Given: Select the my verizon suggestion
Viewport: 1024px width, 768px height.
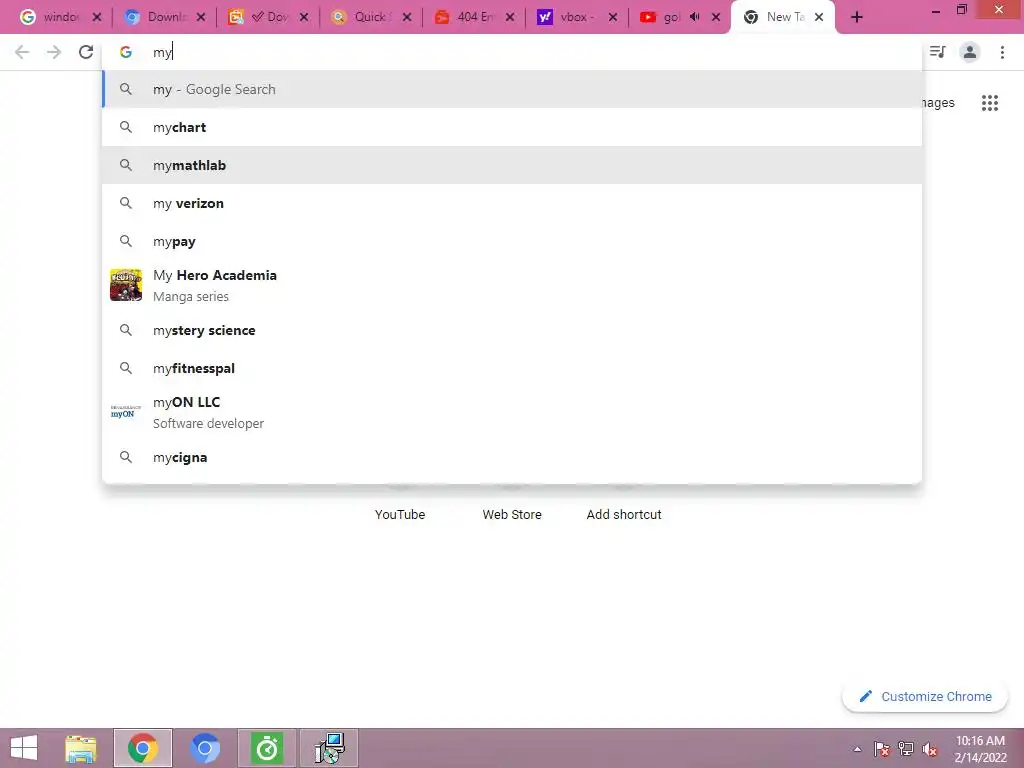Looking at the screenshot, I should (512, 203).
